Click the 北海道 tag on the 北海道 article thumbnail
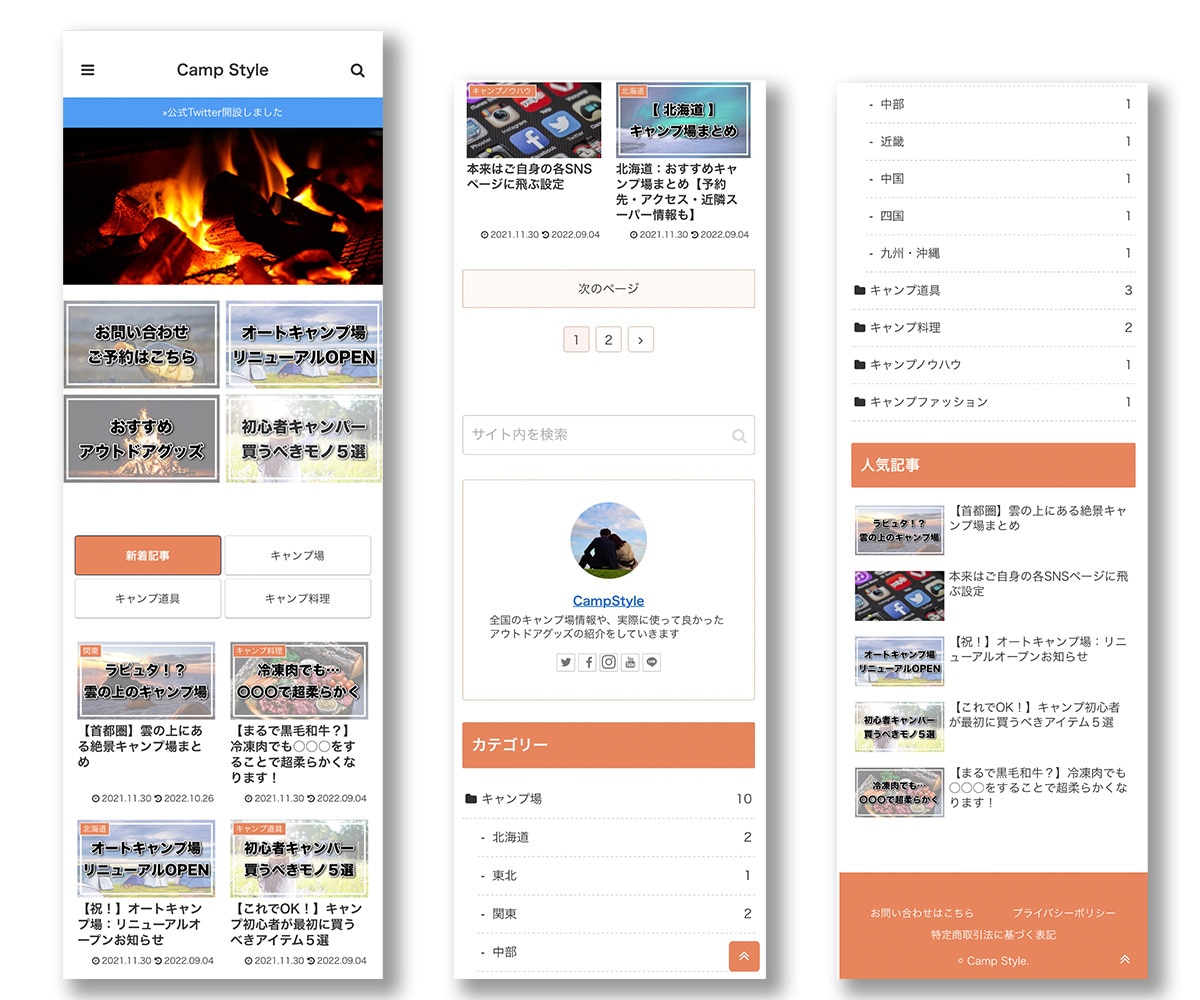Image resolution: width=1200 pixels, height=1000 pixels. point(633,90)
